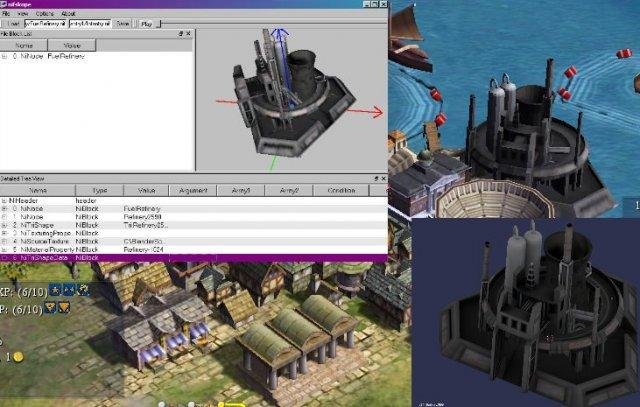Close the File Block List panel
Viewport: 640px width, 407px height.
[x=188, y=34]
